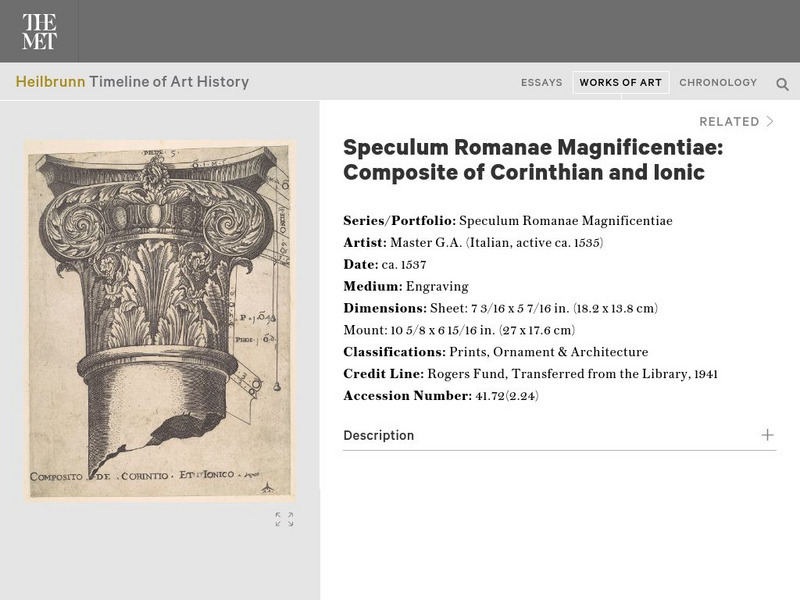
Task: Open the RELATED works panel
Action: click(x=728, y=120)
